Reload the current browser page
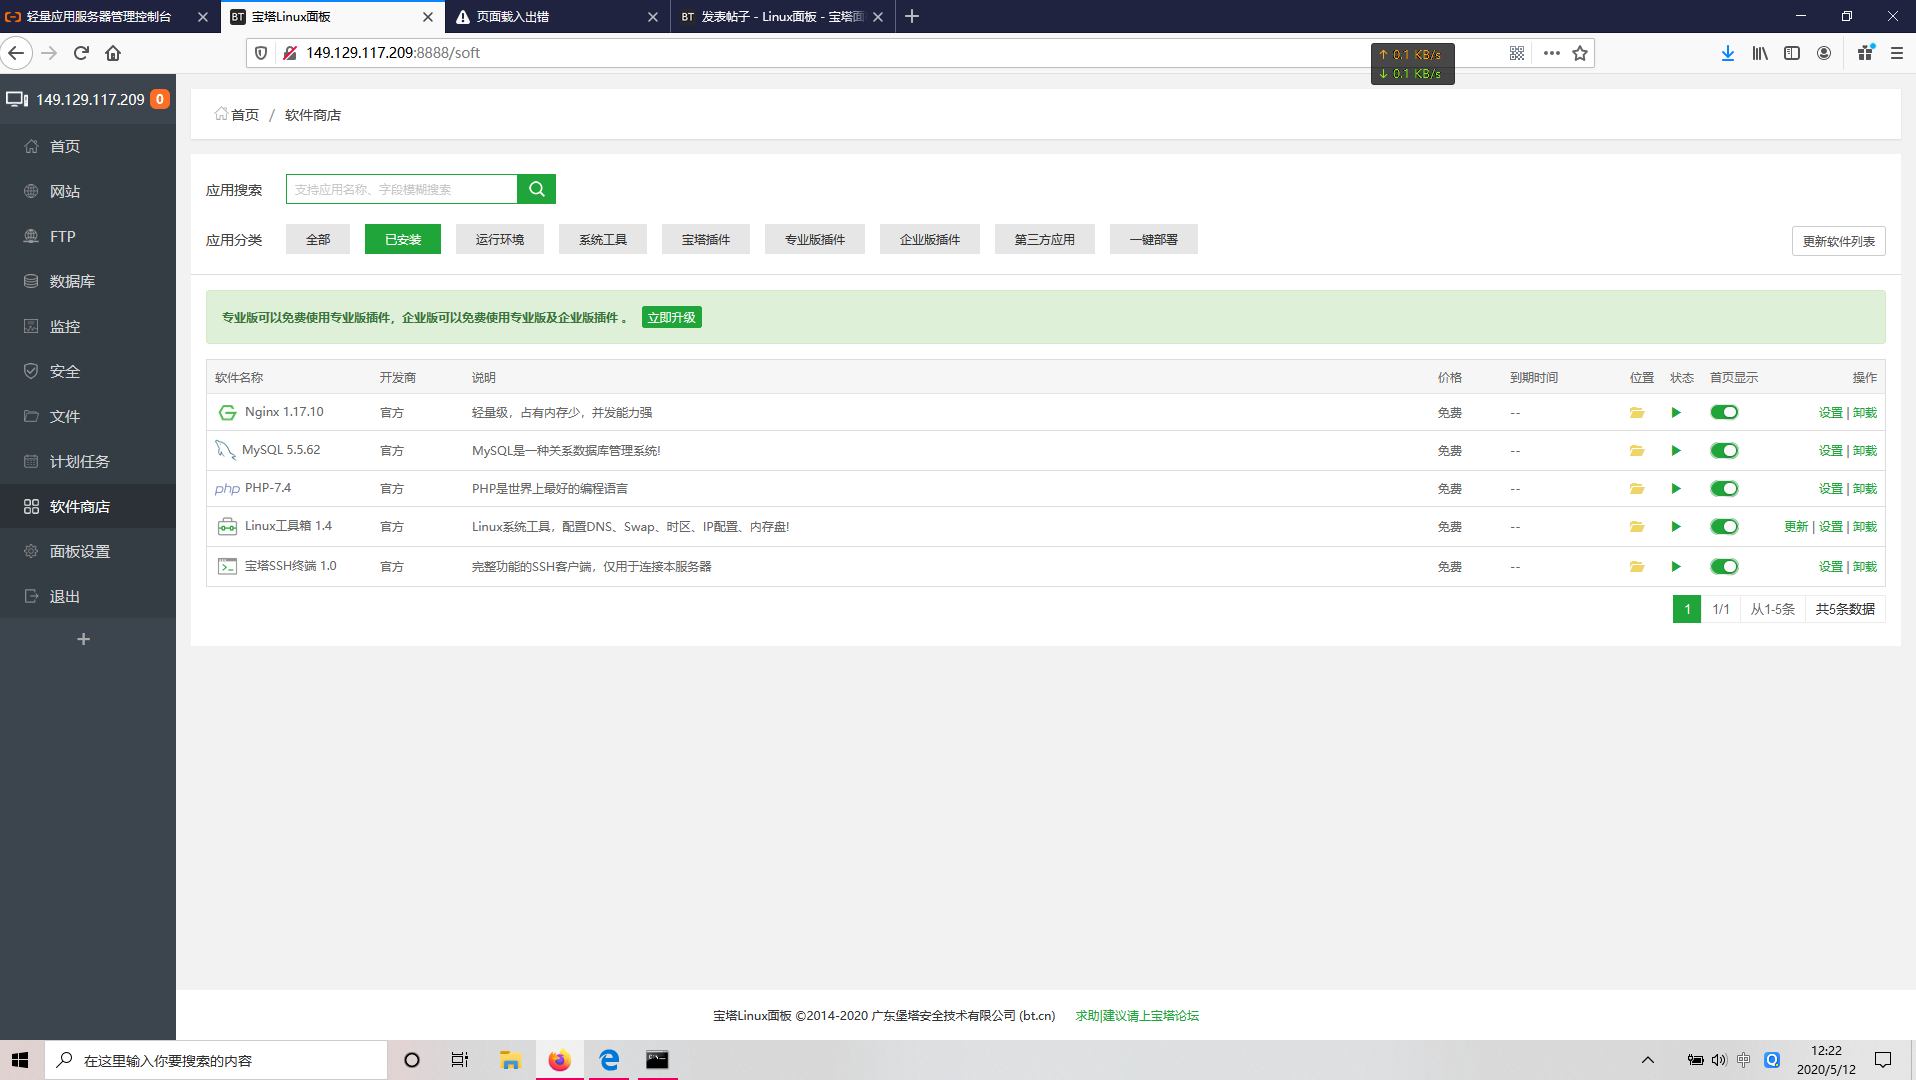Screen dimensions: 1916x1080 [x=81, y=53]
